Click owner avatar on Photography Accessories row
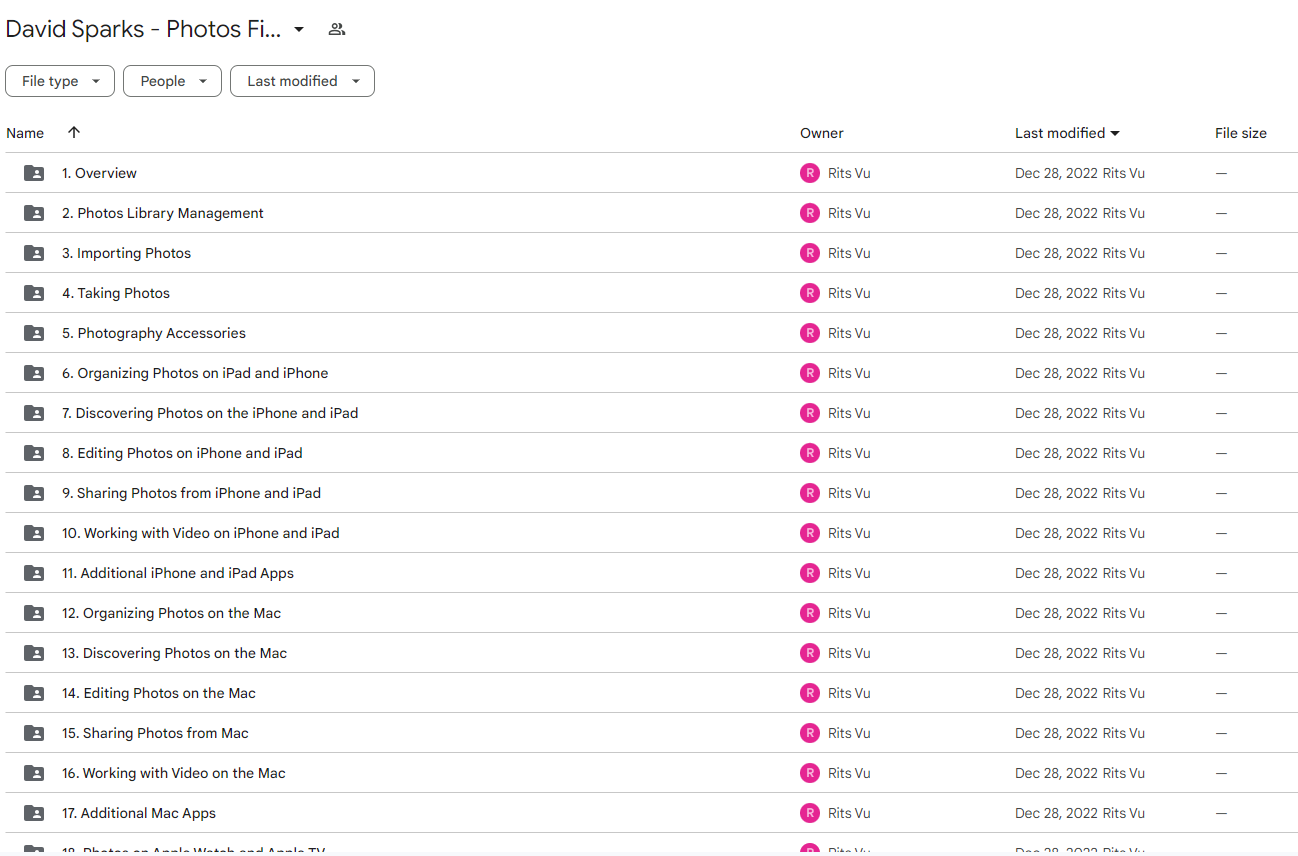Image resolution: width=1298 pixels, height=856 pixels. tap(810, 333)
